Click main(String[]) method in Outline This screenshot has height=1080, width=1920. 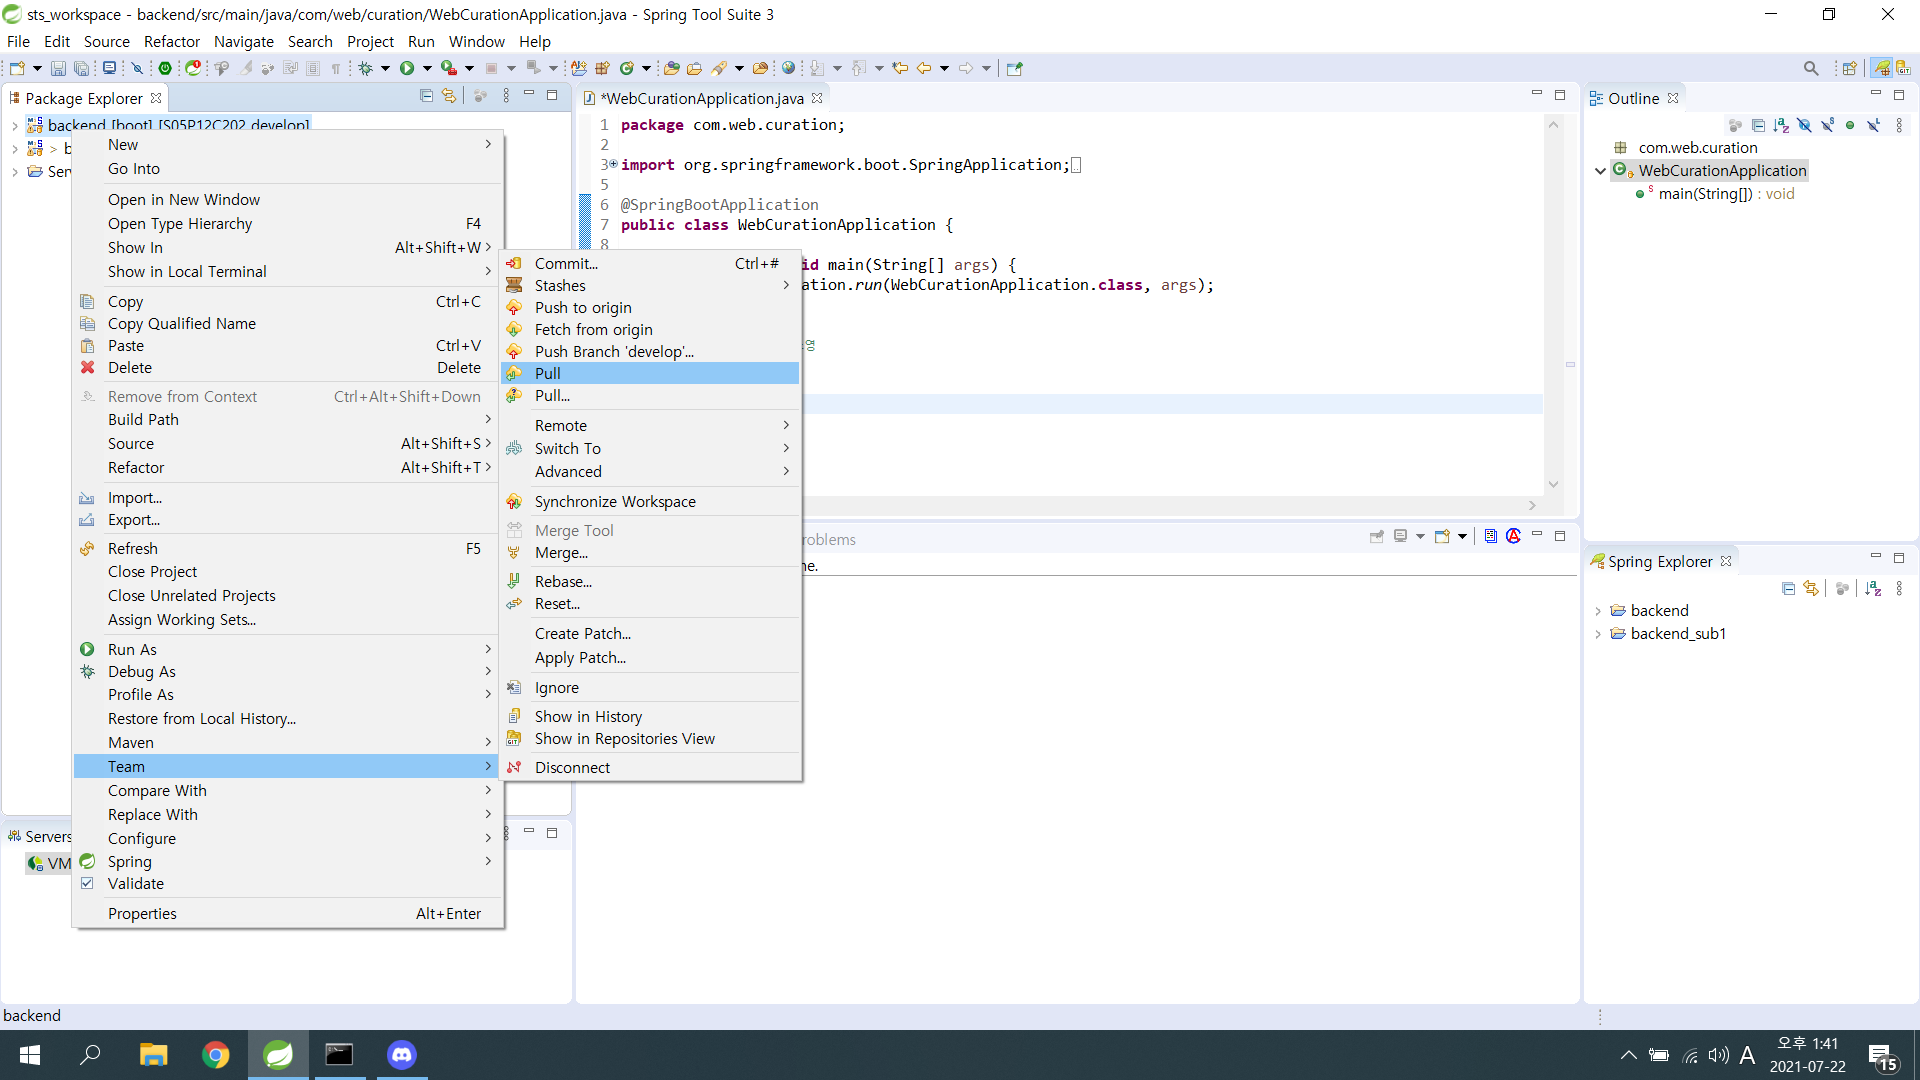pos(1705,194)
